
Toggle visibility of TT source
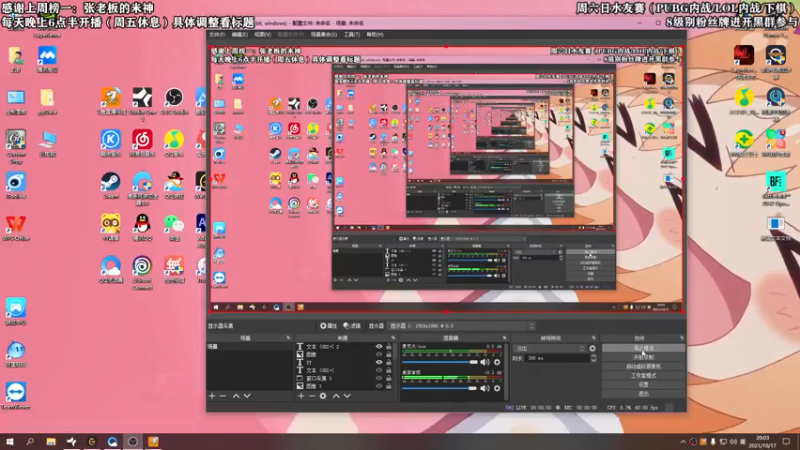click(379, 362)
